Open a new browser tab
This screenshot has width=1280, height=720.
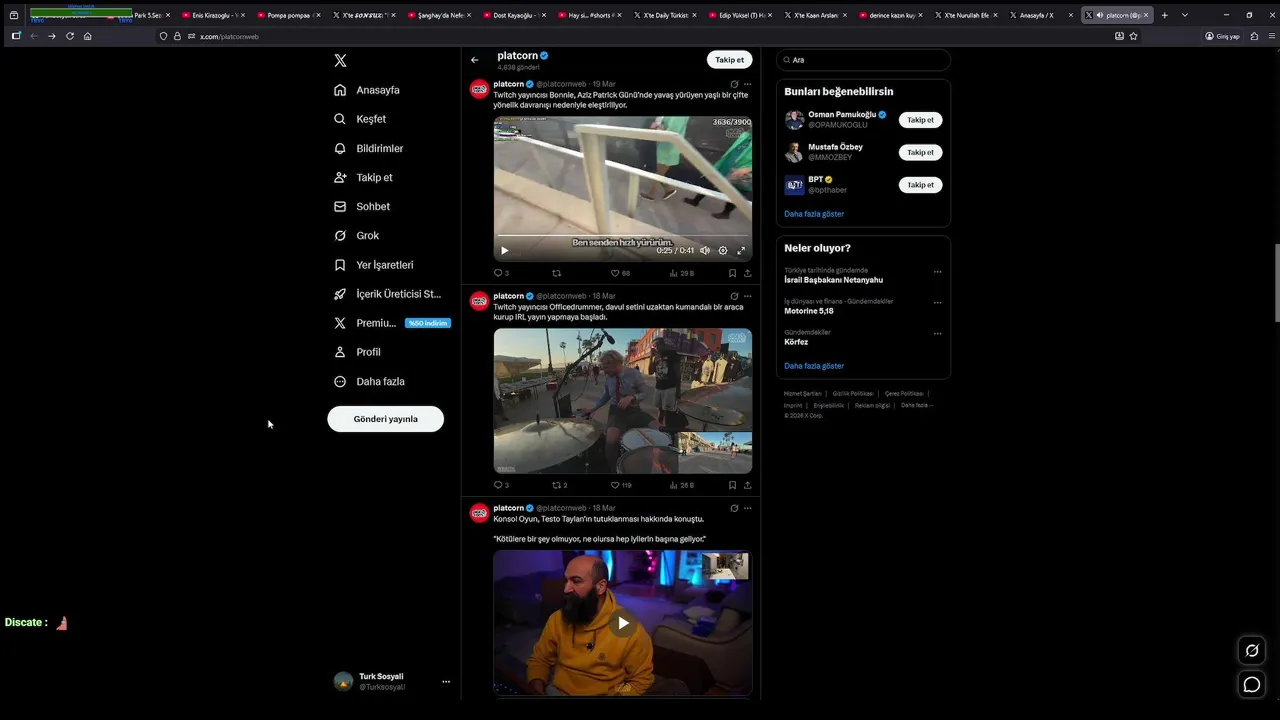click(x=1164, y=15)
